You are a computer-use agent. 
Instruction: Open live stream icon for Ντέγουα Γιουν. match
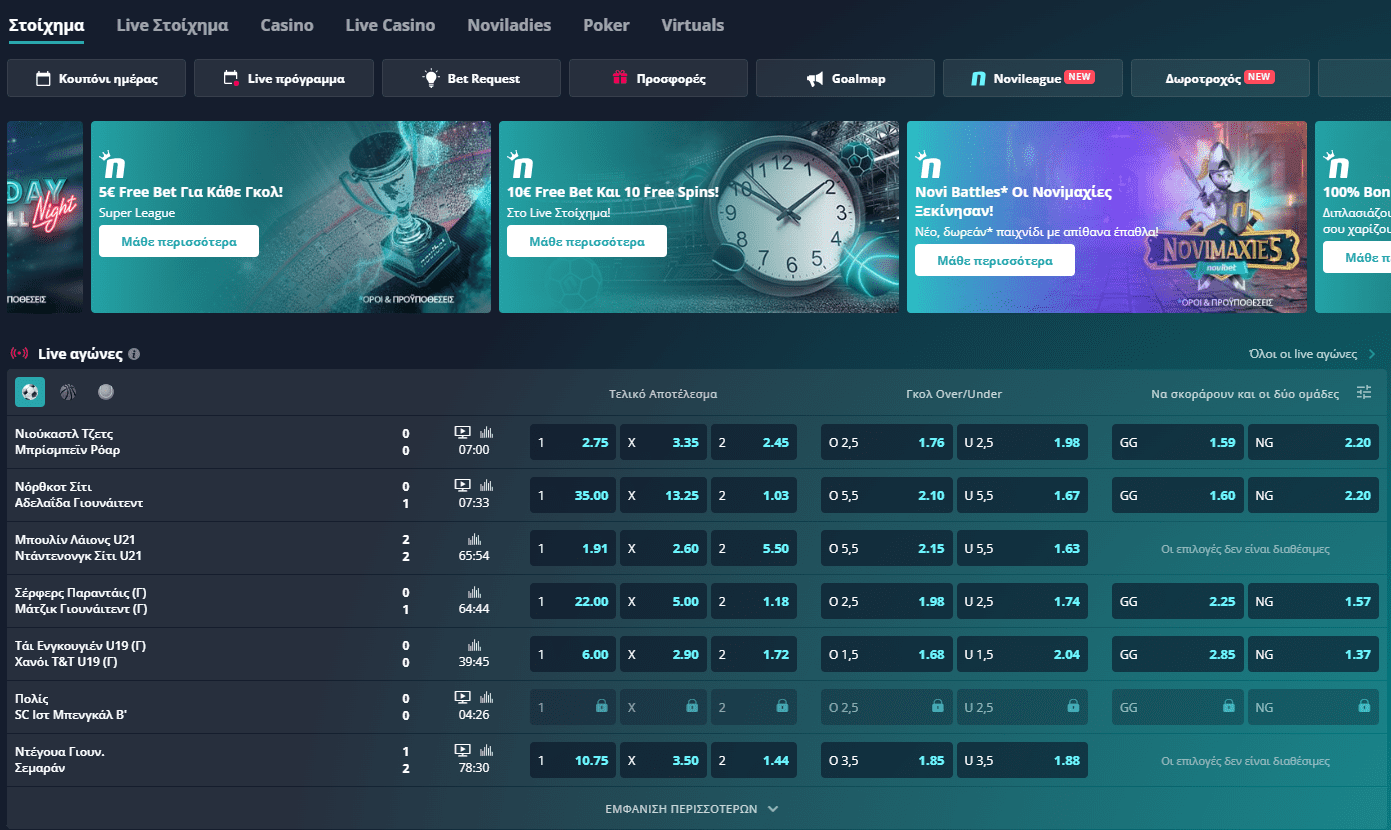(x=462, y=751)
